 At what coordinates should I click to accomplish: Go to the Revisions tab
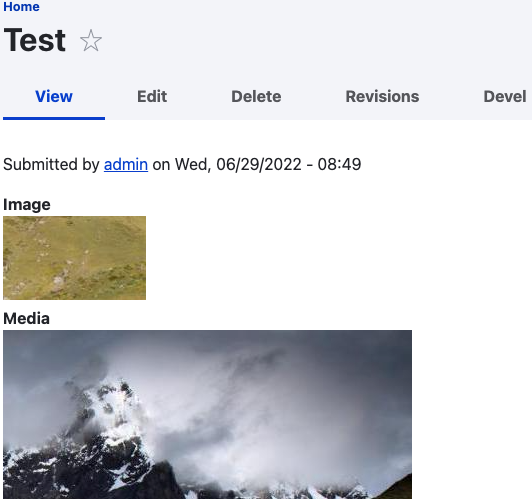point(382,96)
